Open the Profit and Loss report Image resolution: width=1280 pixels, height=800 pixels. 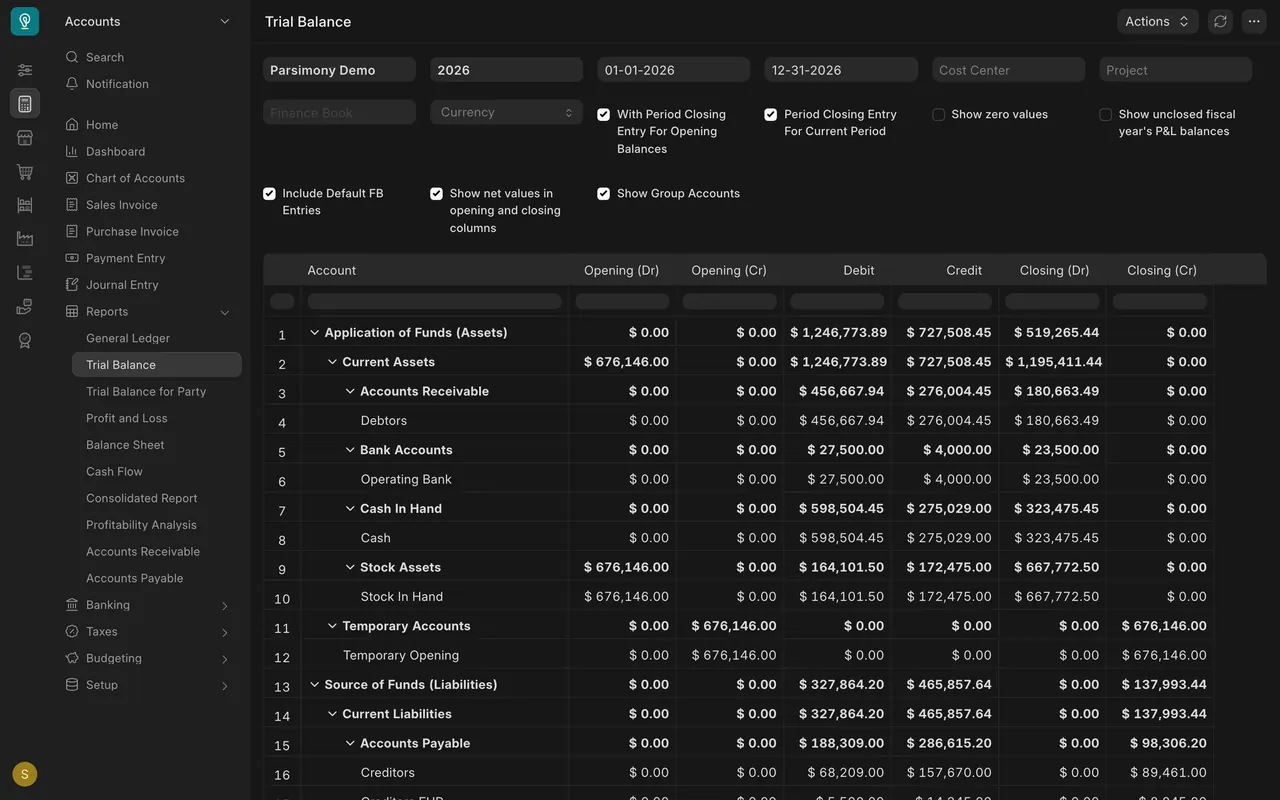coord(127,418)
